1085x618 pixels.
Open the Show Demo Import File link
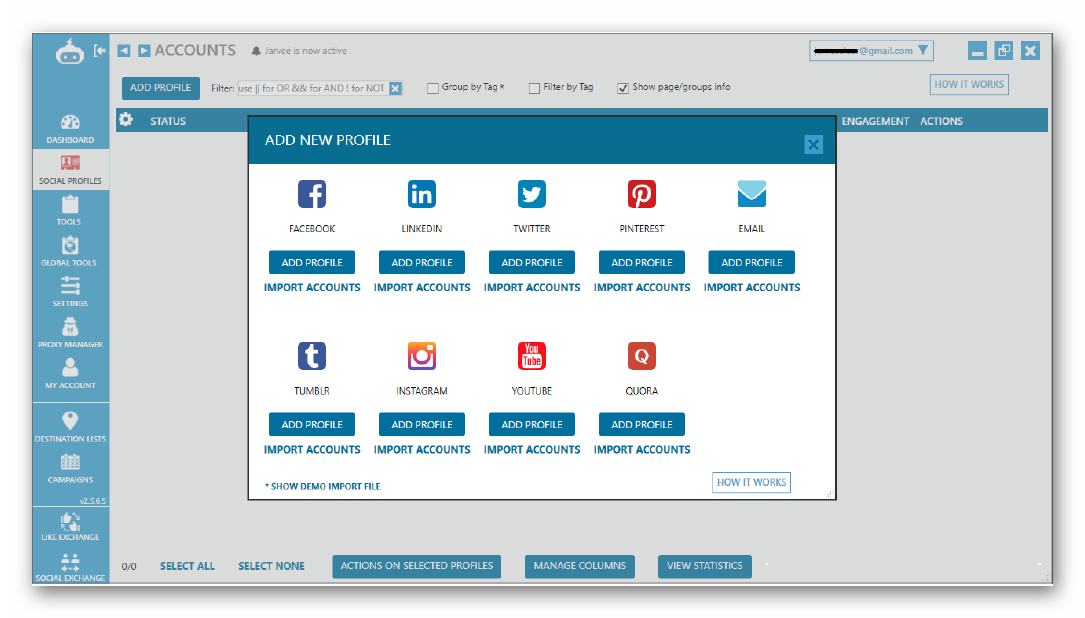click(x=322, y=487)
